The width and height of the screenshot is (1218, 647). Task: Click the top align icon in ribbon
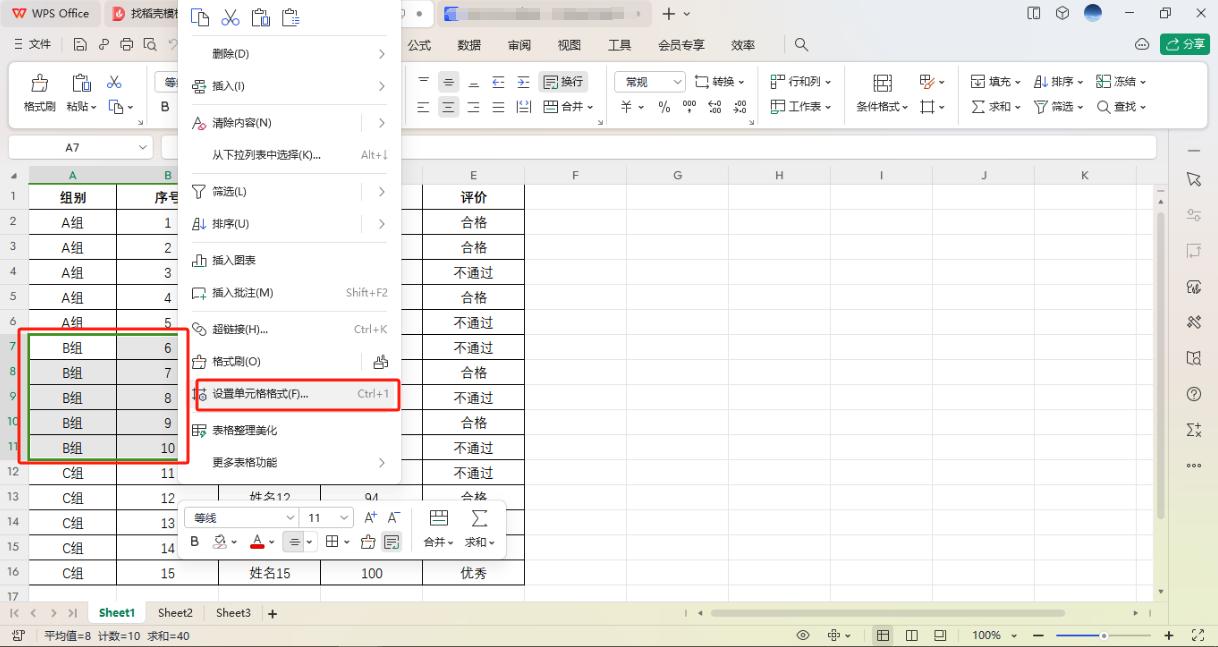point(424,82)
